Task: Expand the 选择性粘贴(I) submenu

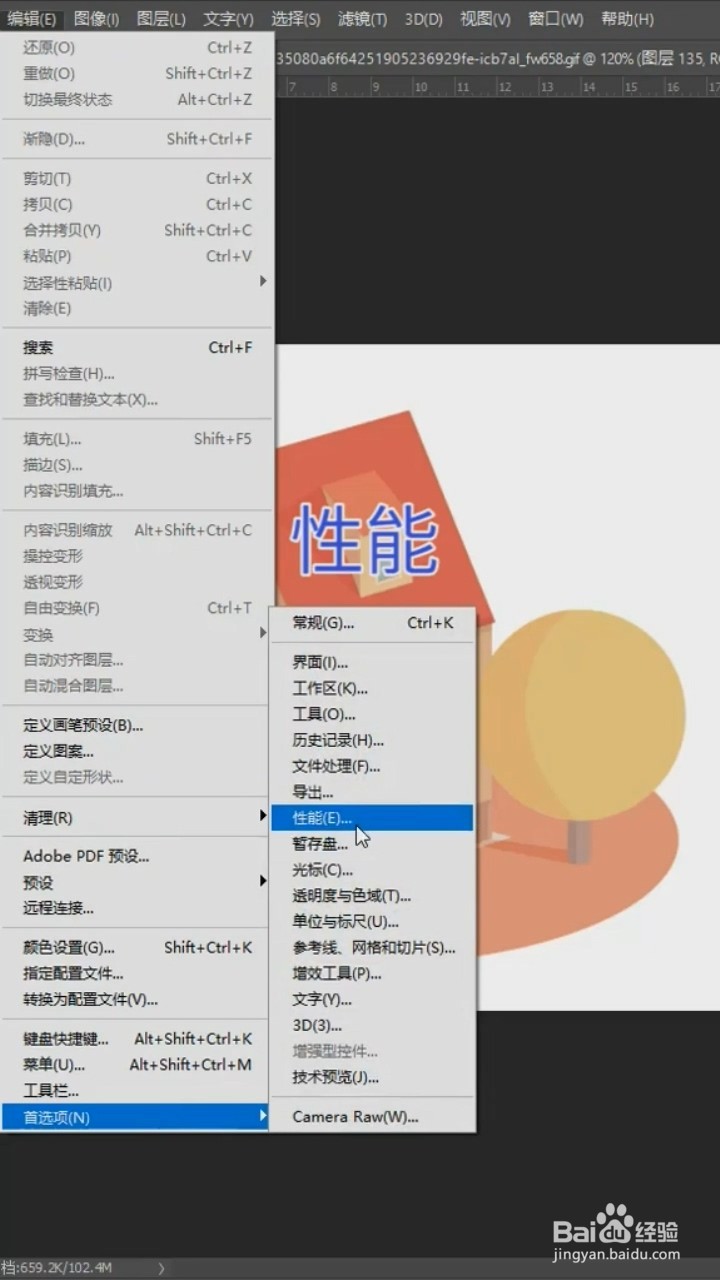Action: click(x=137, y=283)
